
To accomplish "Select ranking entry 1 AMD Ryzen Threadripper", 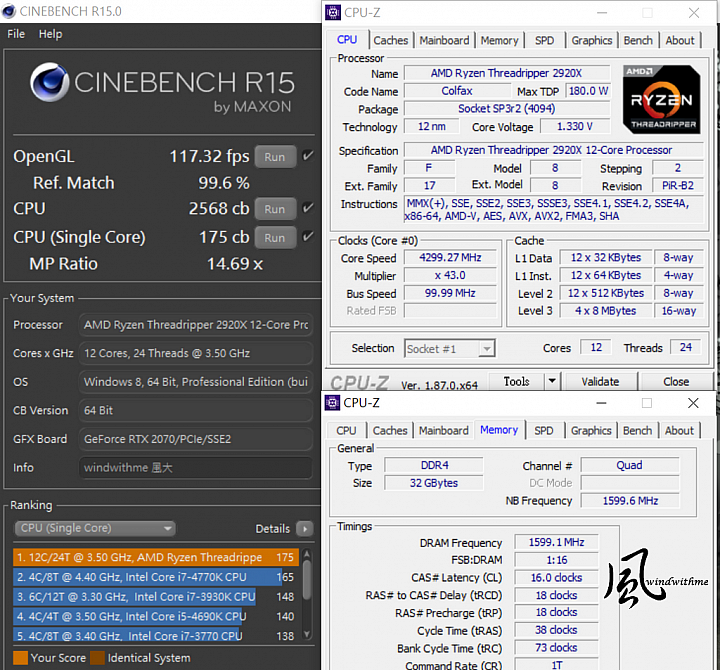I will [156, 557].
